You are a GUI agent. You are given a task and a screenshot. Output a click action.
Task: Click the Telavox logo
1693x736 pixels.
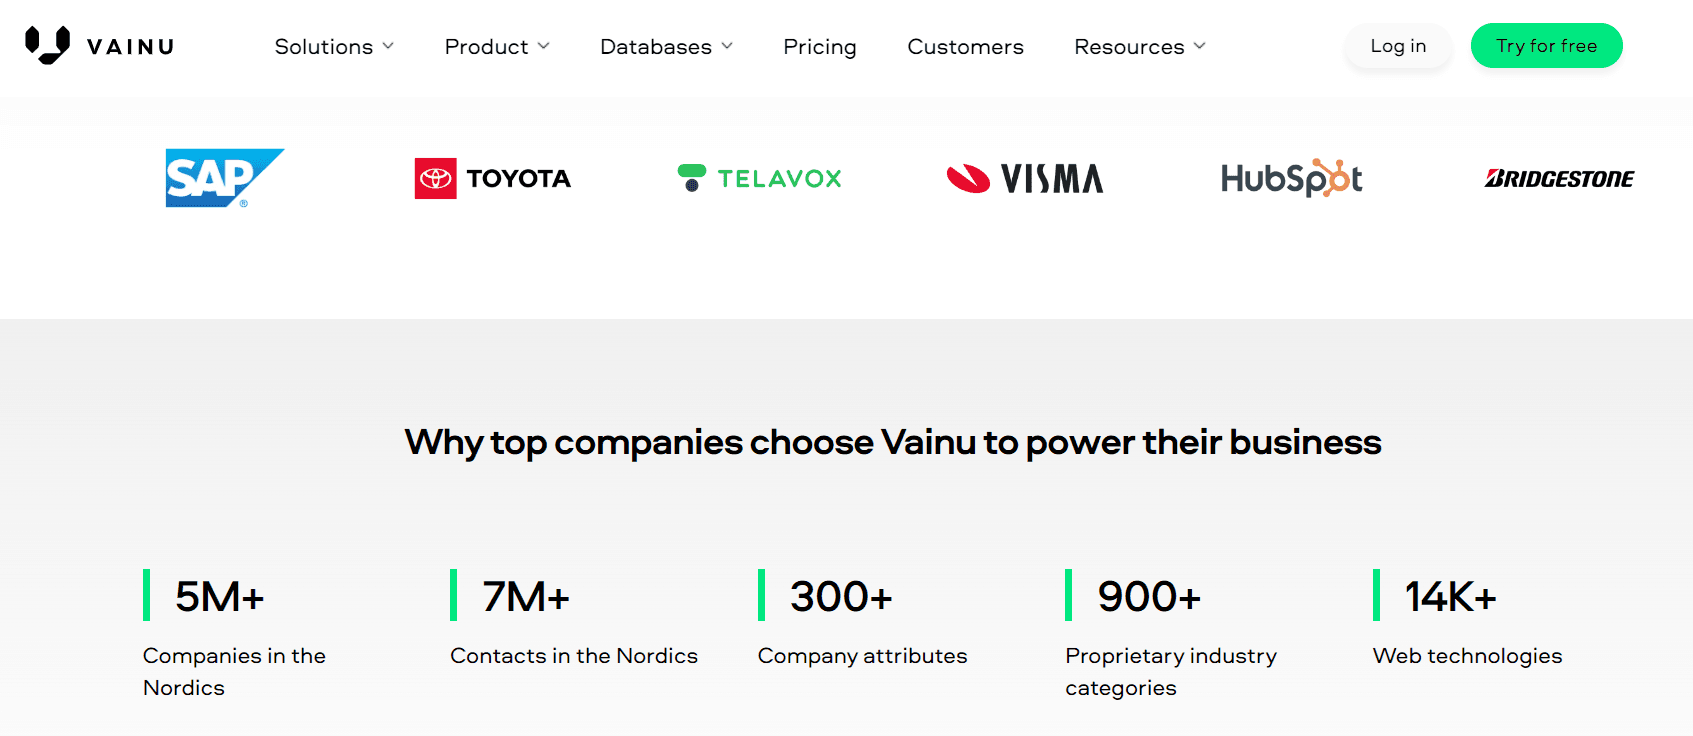coord(759,178)
